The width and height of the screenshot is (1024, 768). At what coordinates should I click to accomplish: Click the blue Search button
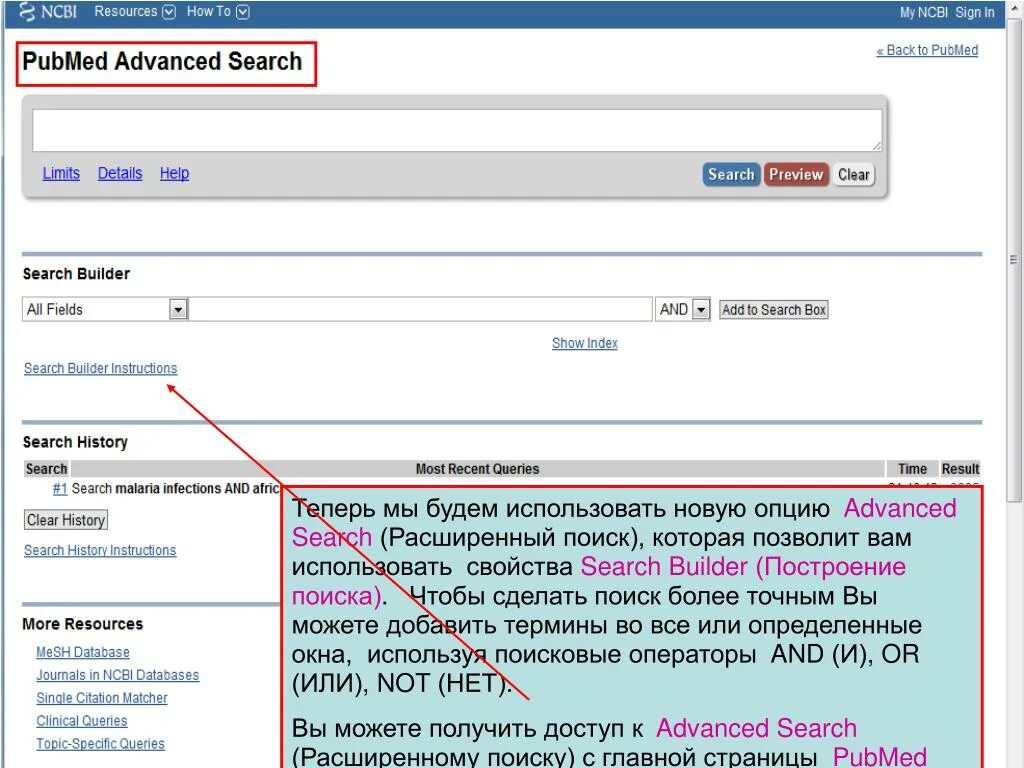tap(731, 174)
